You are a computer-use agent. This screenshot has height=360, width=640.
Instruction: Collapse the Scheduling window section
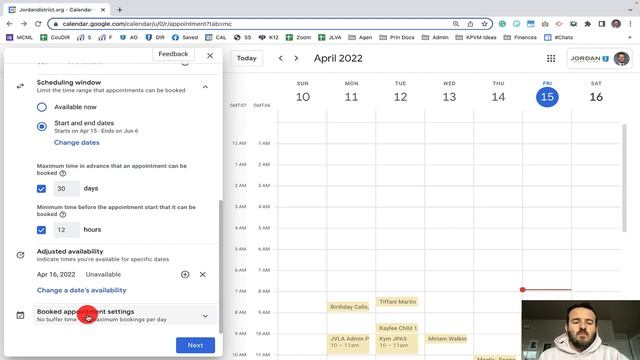pos(205,87)
